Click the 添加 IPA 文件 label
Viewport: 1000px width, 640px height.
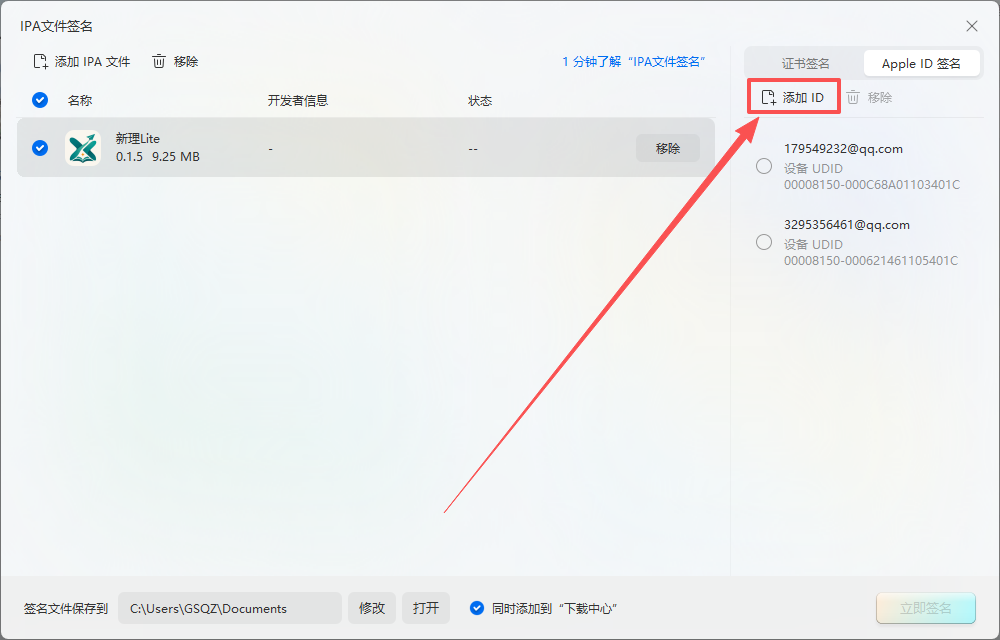(x=92, y=62)
